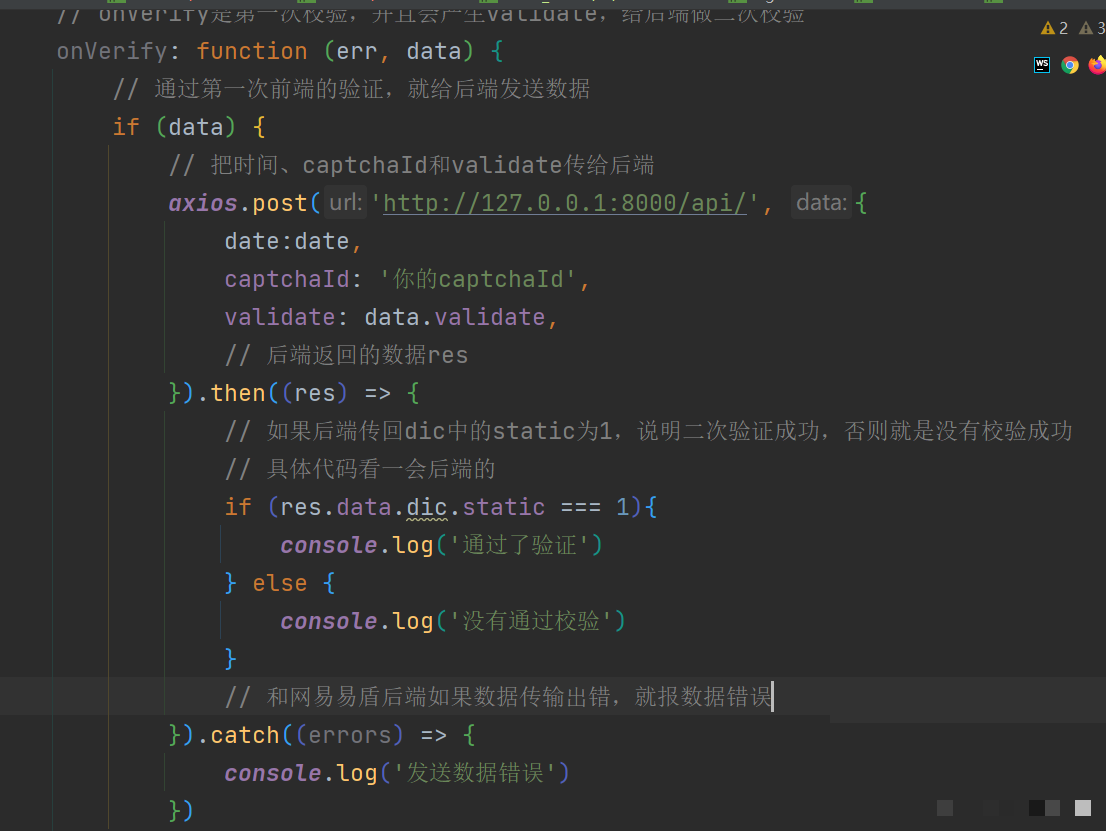This screenshot has width=1106, height=831.
Task: Click the 'catch' method call
Action: [245, 735]
